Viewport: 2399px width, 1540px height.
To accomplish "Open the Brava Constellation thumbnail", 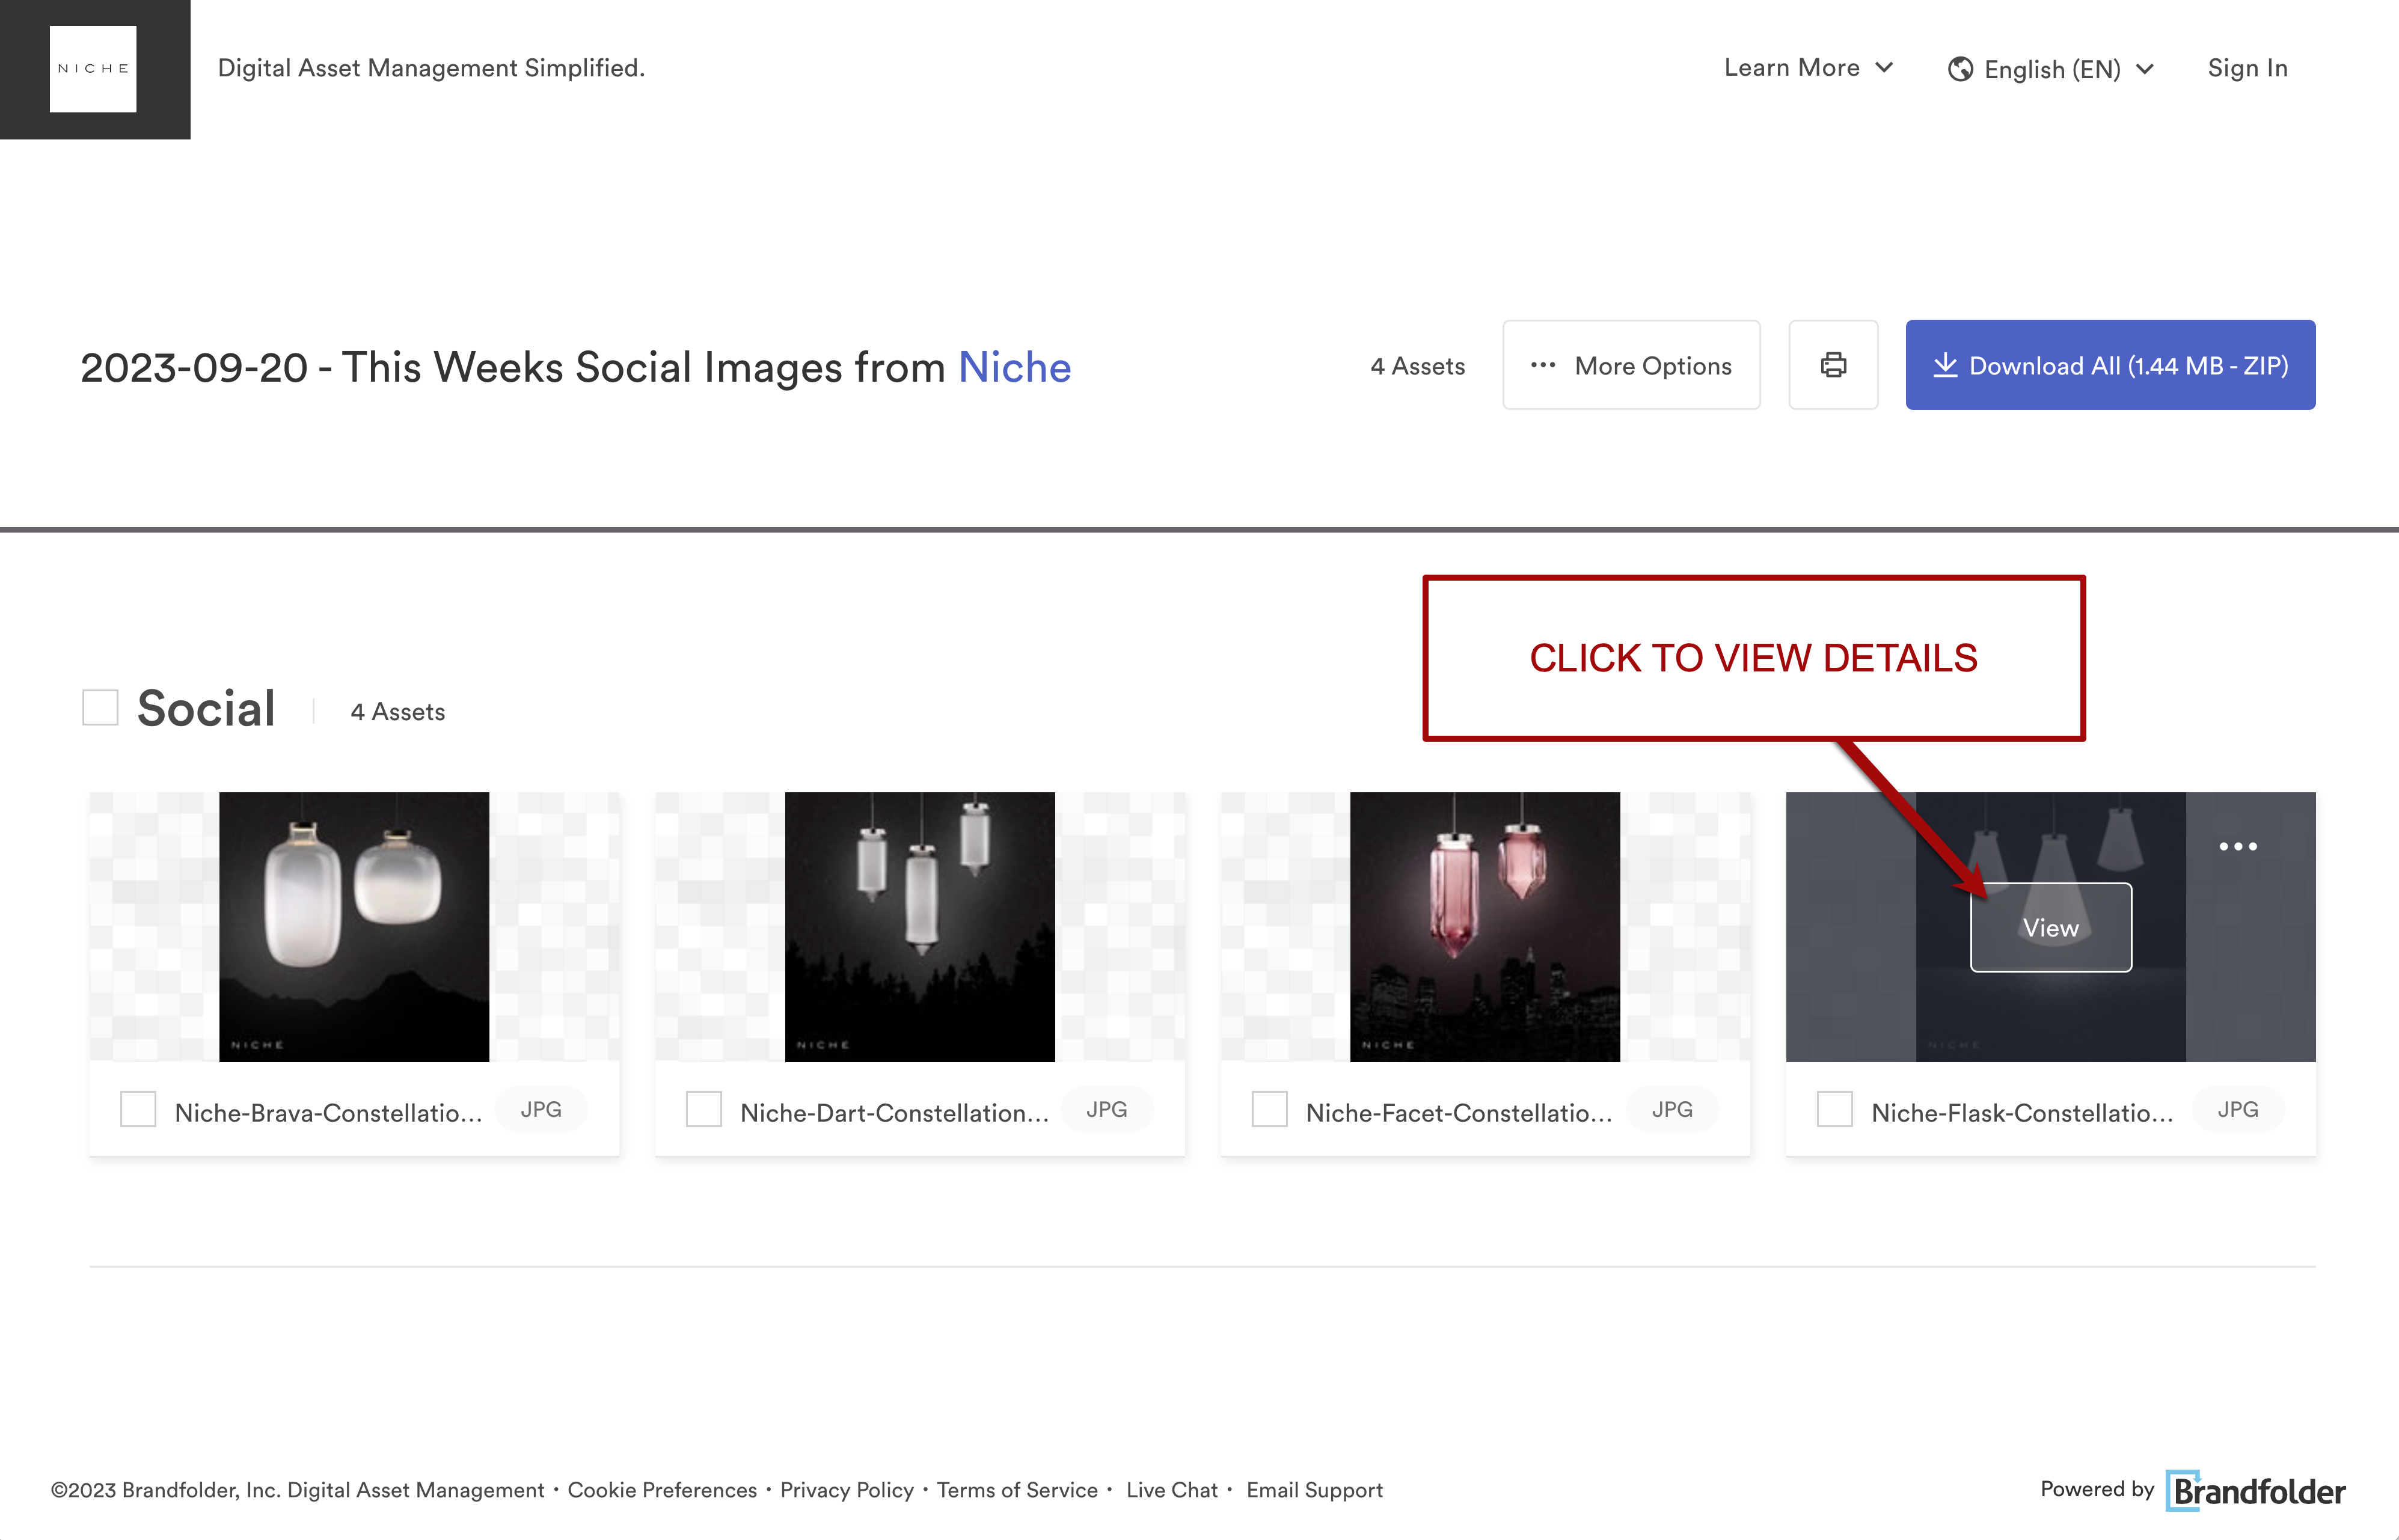I will click(354, 927).
